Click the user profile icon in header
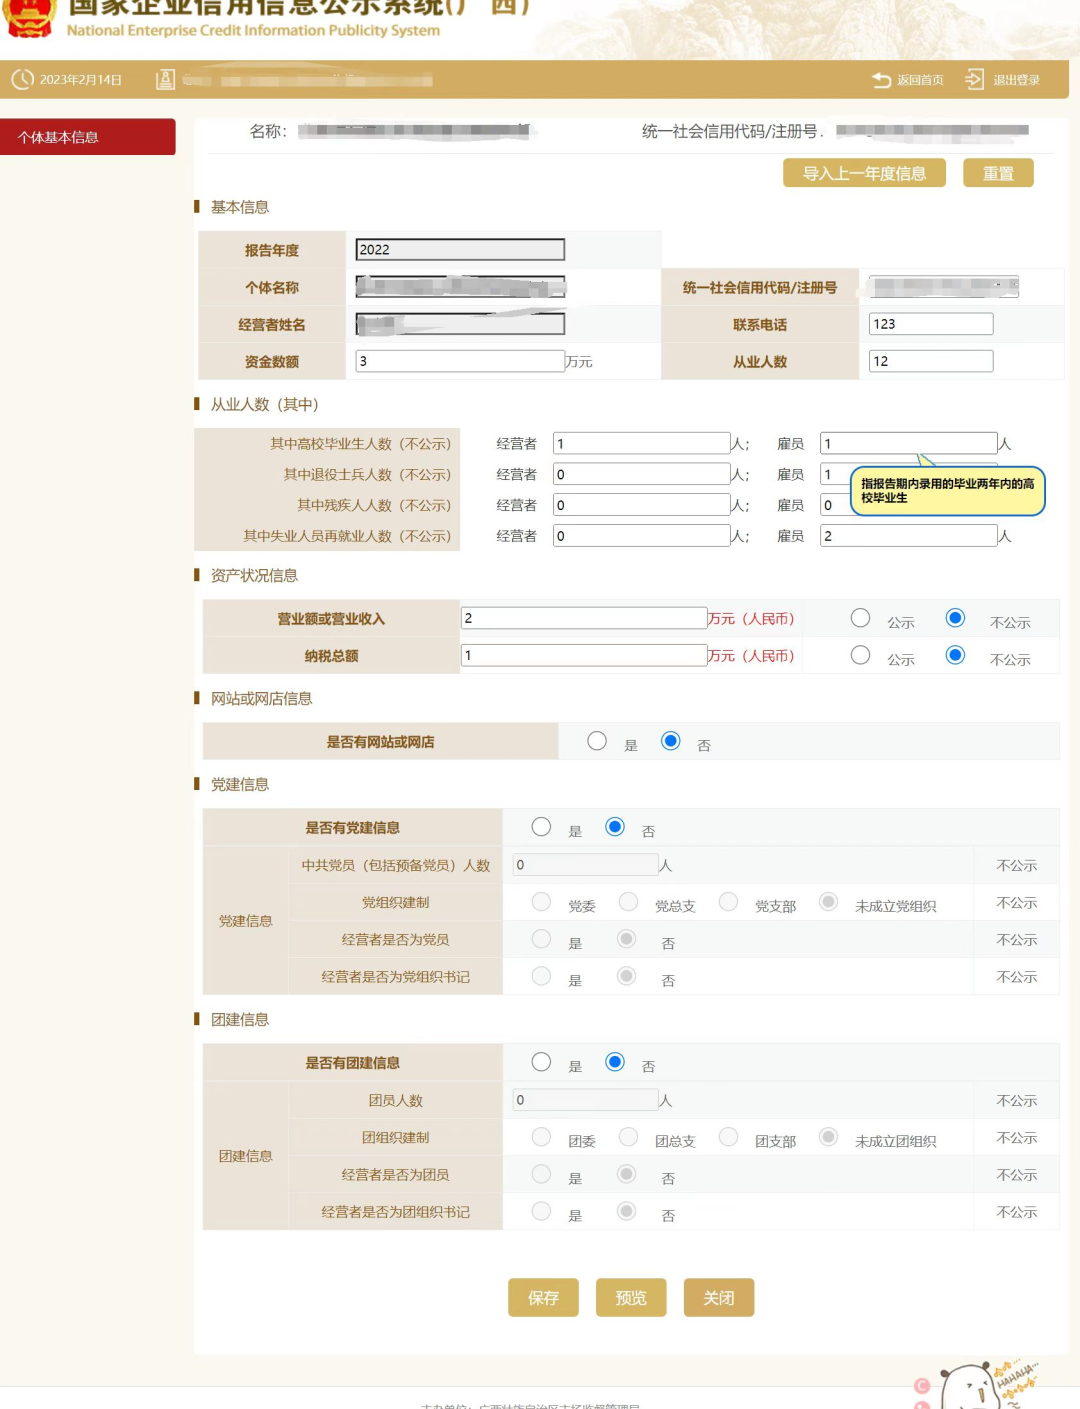The height and width of the screenshot is (1409, 1080). (166, 79)
